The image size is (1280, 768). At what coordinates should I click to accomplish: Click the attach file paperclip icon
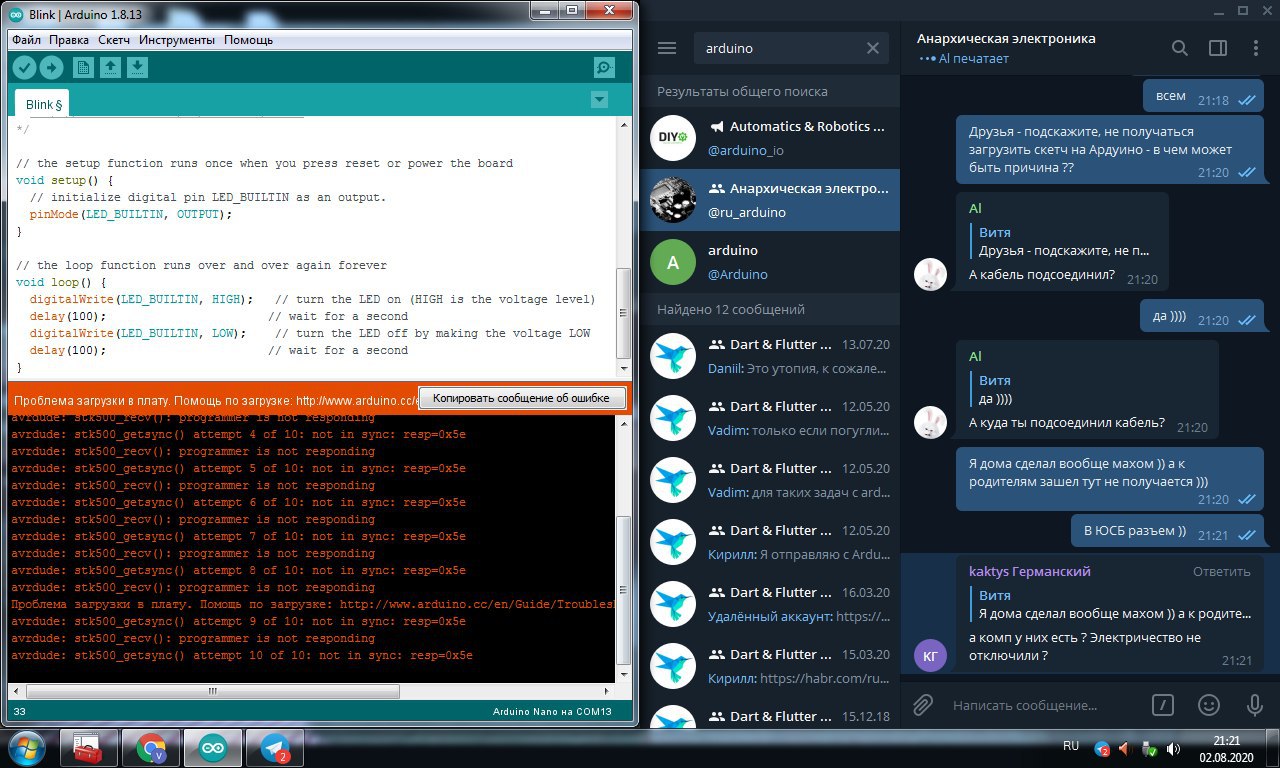(923, 705)
